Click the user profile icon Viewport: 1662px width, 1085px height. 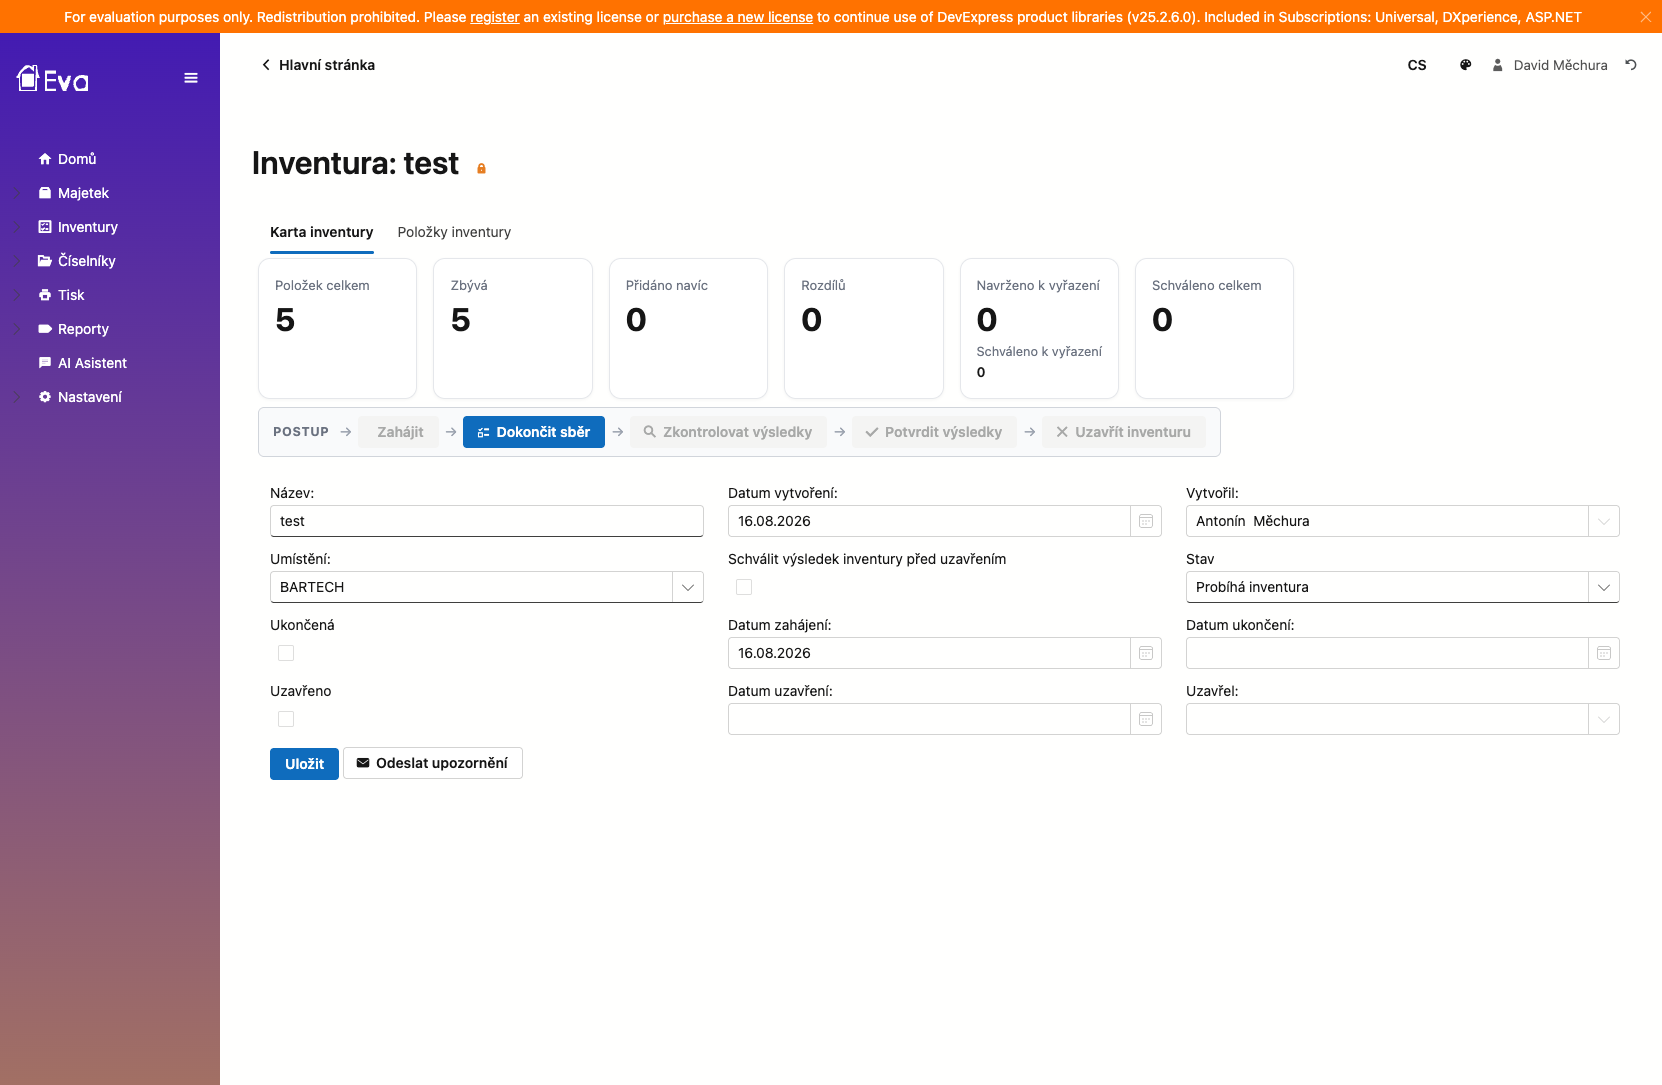pos(1497,65)
